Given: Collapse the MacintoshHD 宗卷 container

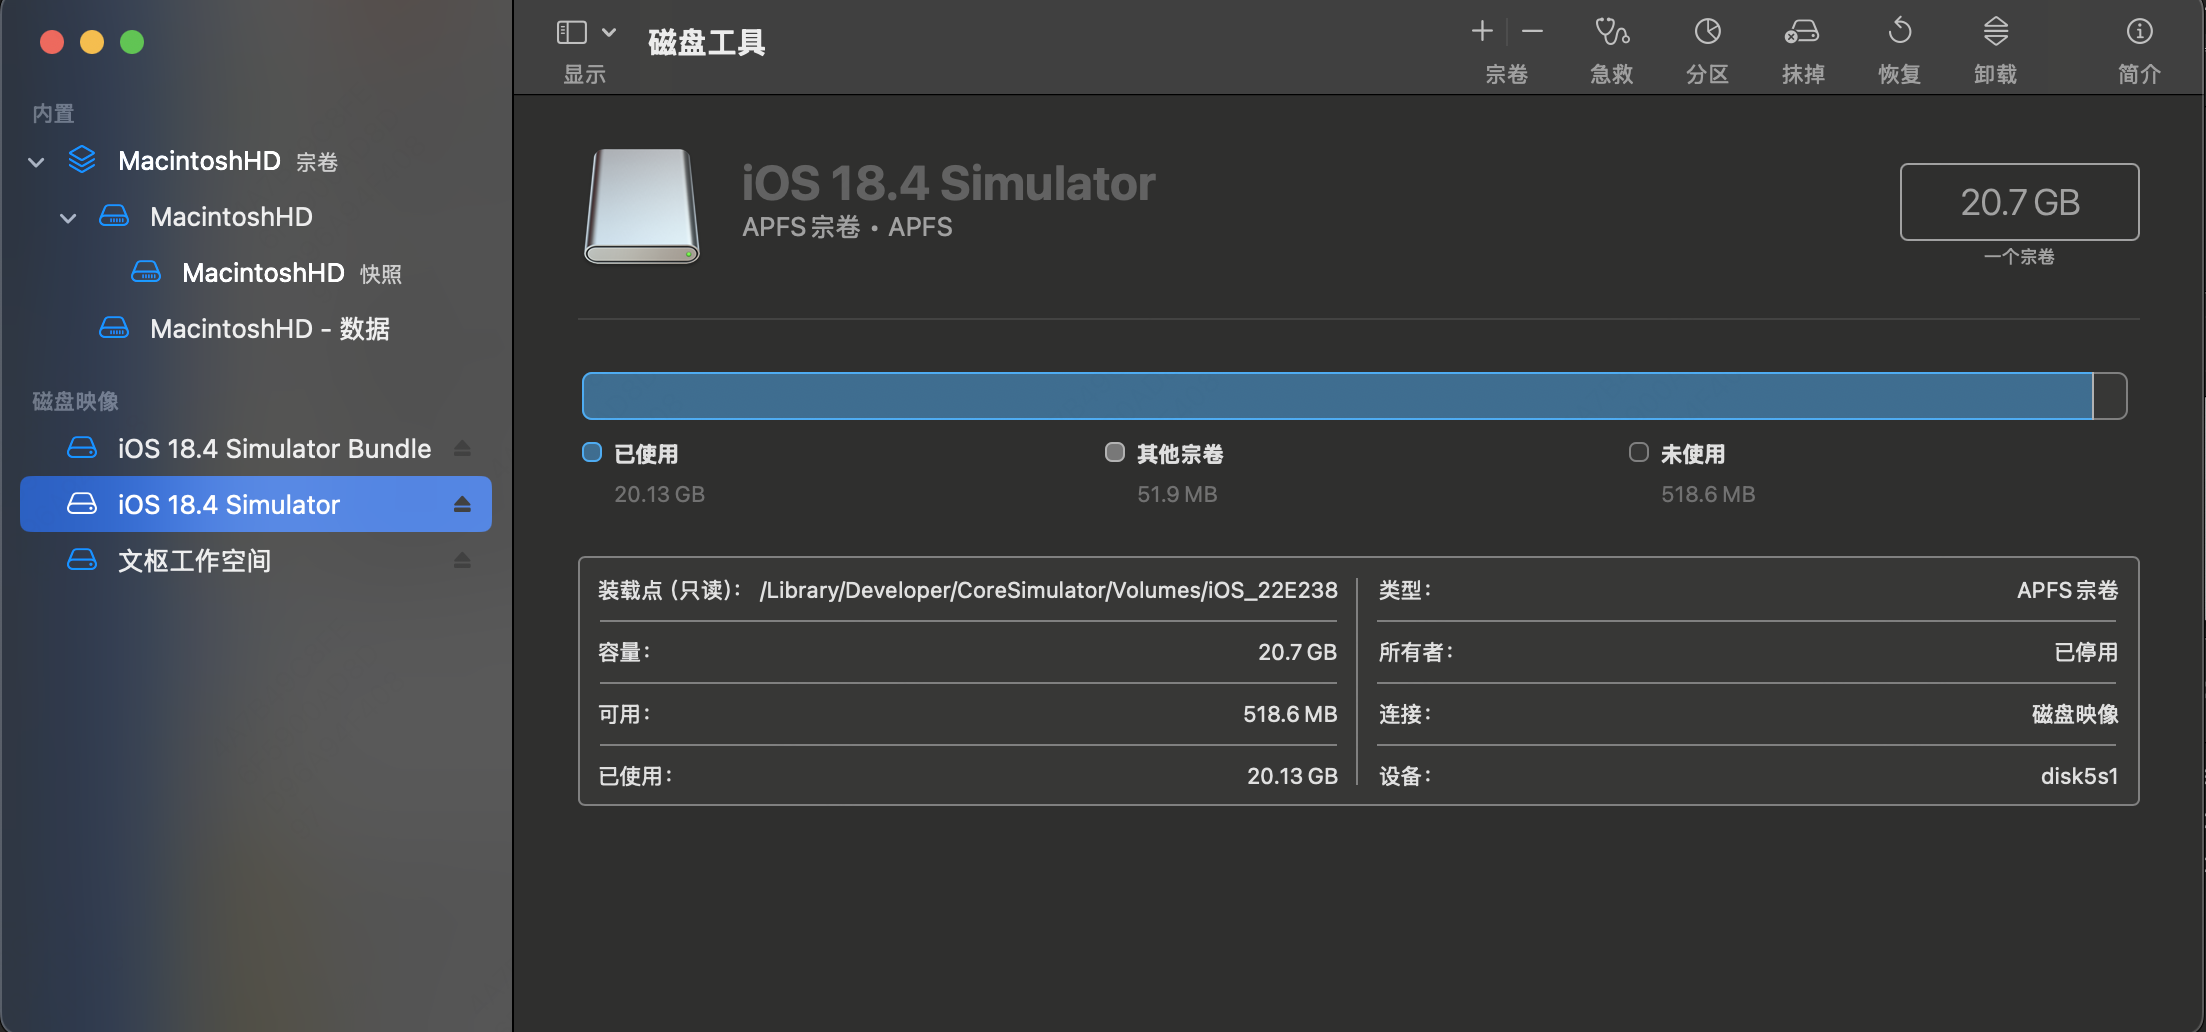Looking at the screenshot, I should click(x=36, y=162).
